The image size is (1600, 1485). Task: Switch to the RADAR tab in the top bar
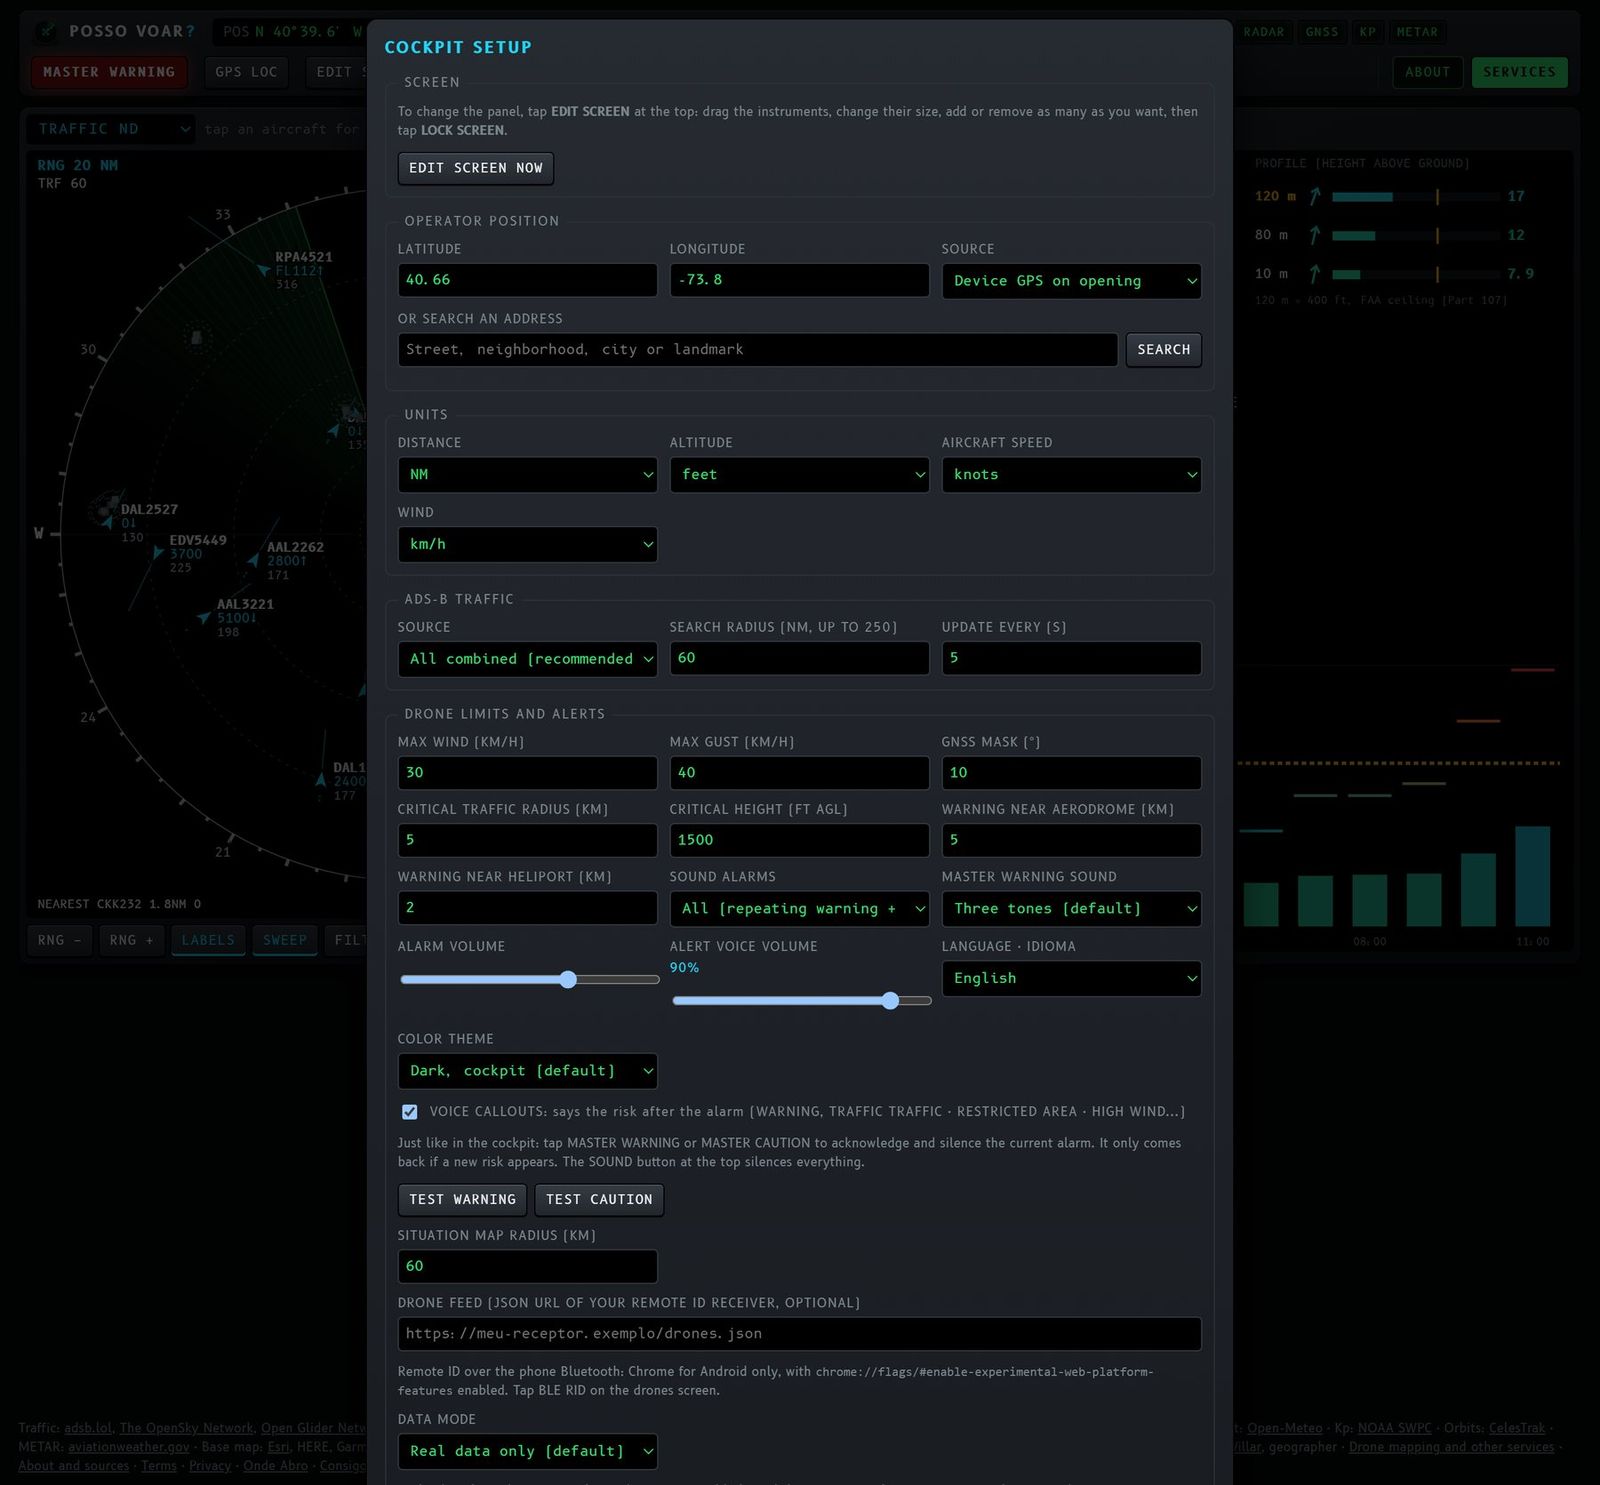click(1263, 32)
